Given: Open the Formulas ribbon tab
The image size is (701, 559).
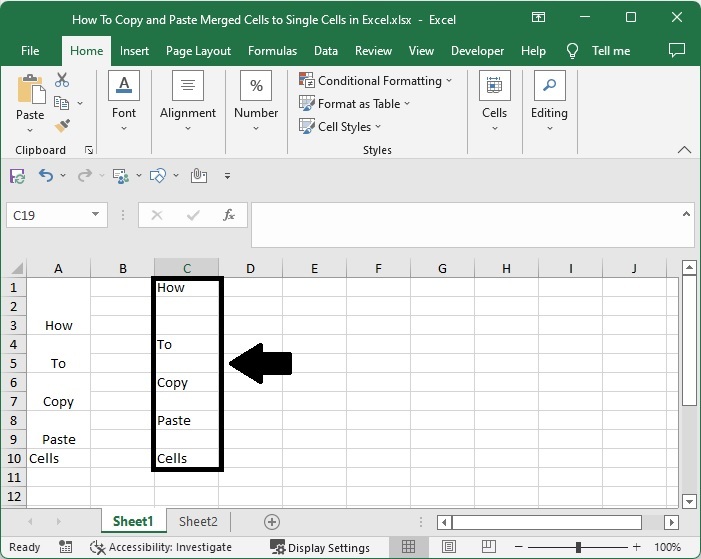Looking at the screenshot, I should (x=272, y=51).
